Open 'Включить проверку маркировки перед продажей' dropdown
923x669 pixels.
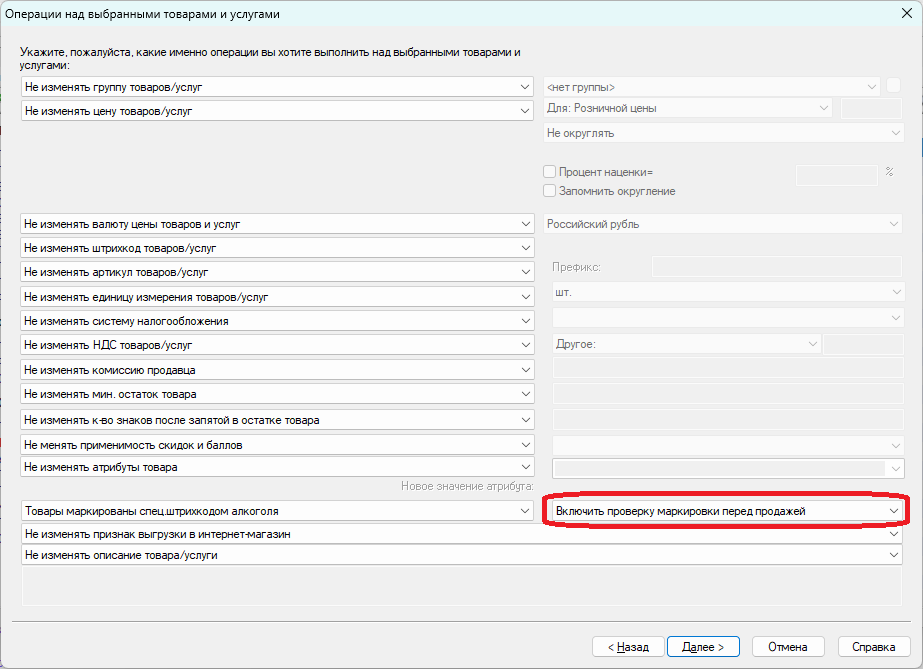coord(726,511)
